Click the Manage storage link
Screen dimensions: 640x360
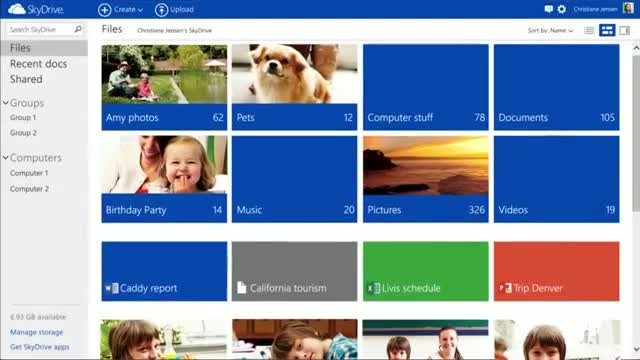[37, 332]
